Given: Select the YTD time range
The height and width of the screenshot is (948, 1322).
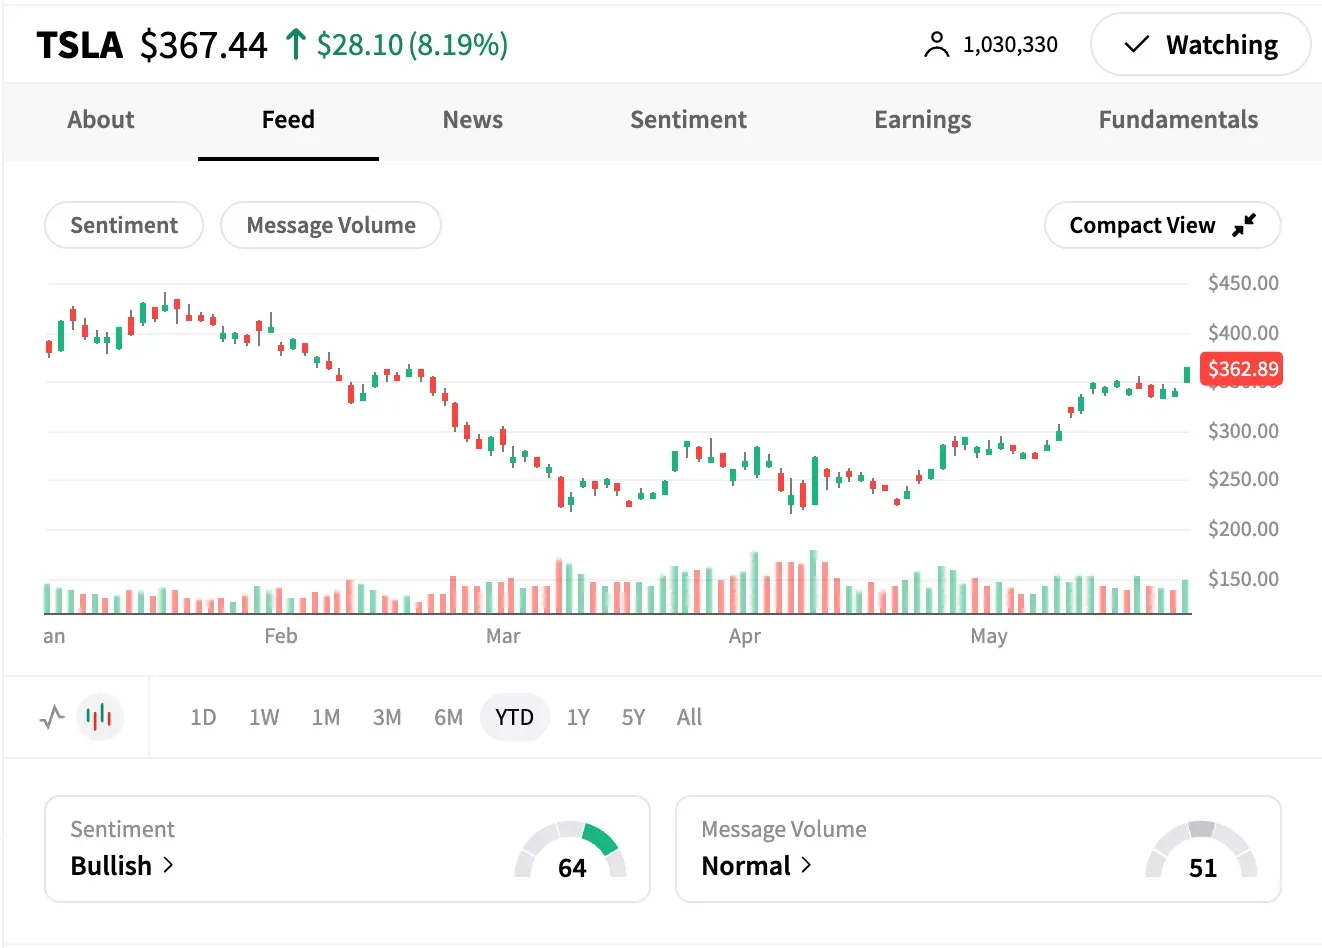Looking at the screenshot, I should [x=514, y=717].
